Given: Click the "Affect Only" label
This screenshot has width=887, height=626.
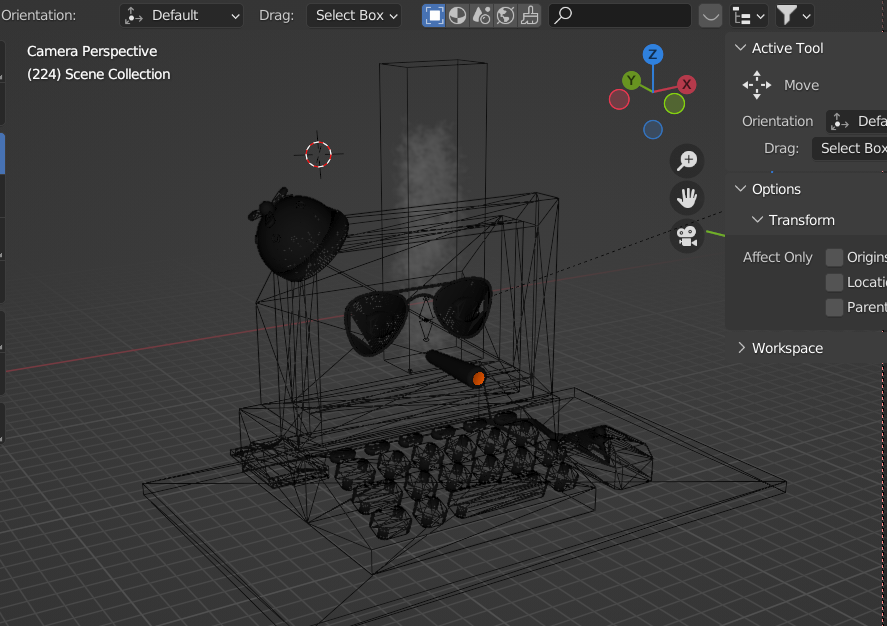Looking at the screenshot, I should tap(777, 257).
